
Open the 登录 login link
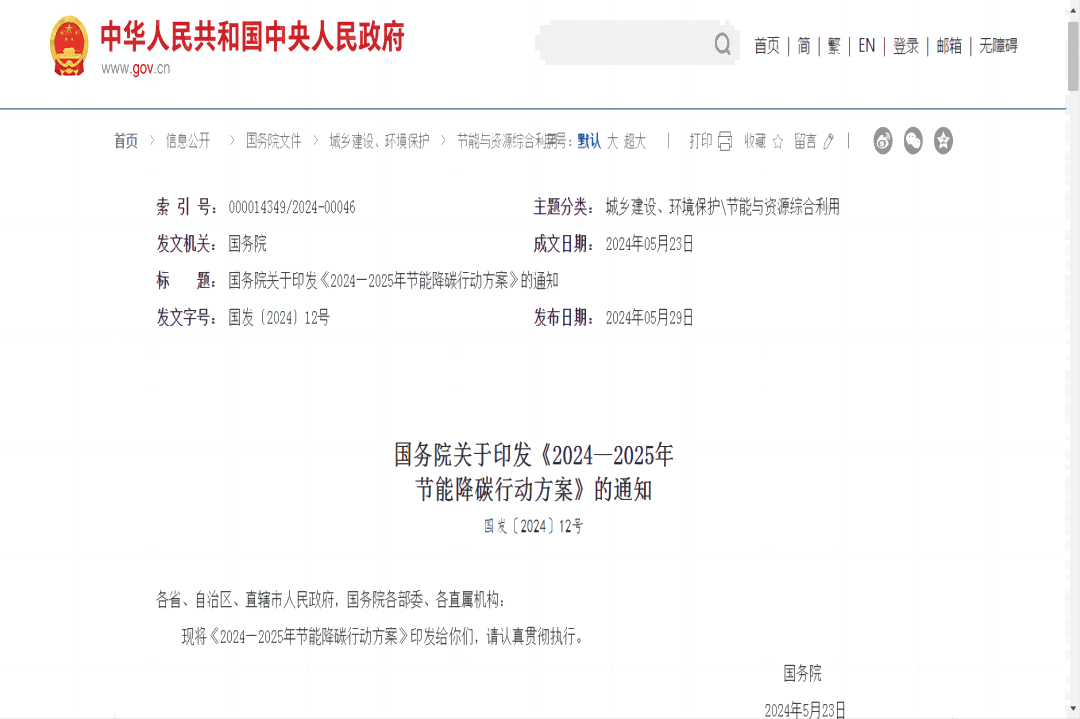(906, 46)
